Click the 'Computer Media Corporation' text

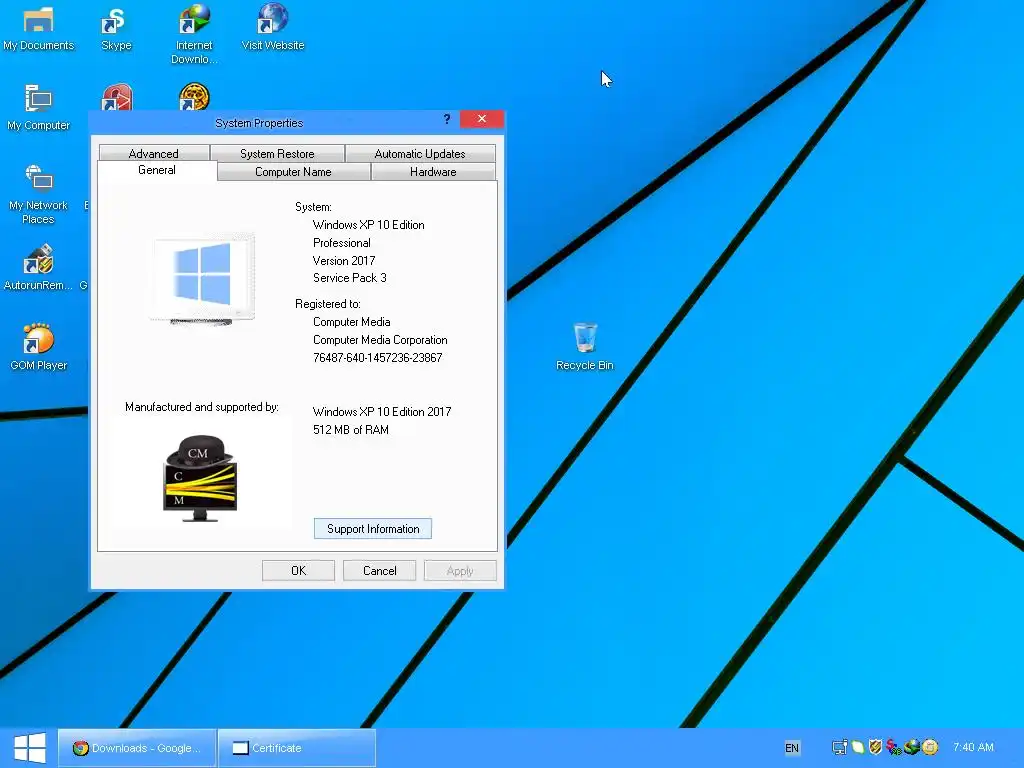[x=380, y=340]
